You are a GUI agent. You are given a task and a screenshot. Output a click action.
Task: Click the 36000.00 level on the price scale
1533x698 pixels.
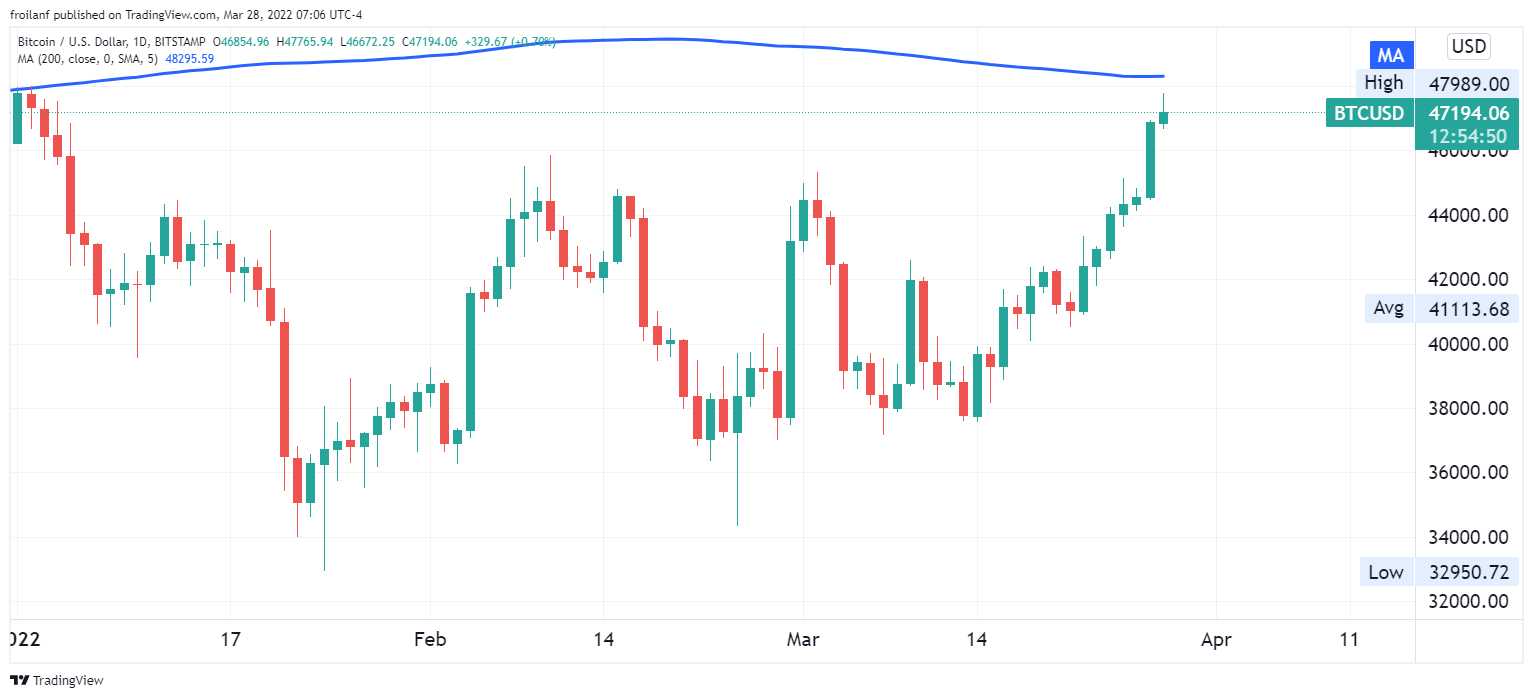pos(1468,472)
